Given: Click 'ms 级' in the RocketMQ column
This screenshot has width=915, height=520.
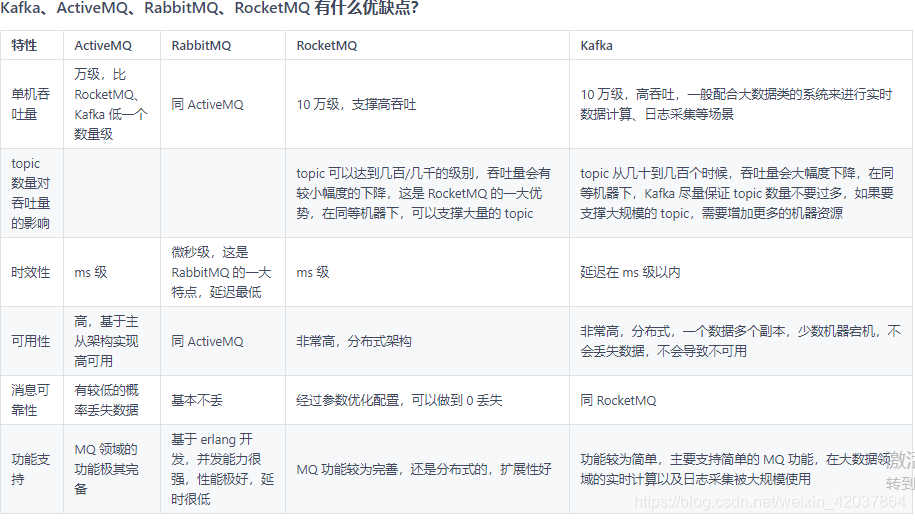Looking at the screenshot, I should [x=427, y=272].
